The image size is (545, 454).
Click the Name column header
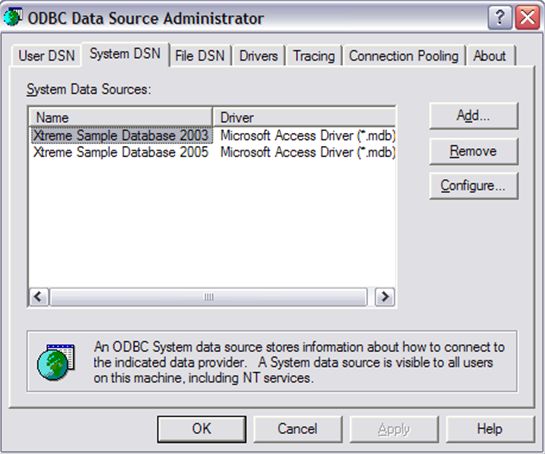(x=120, y=117)
